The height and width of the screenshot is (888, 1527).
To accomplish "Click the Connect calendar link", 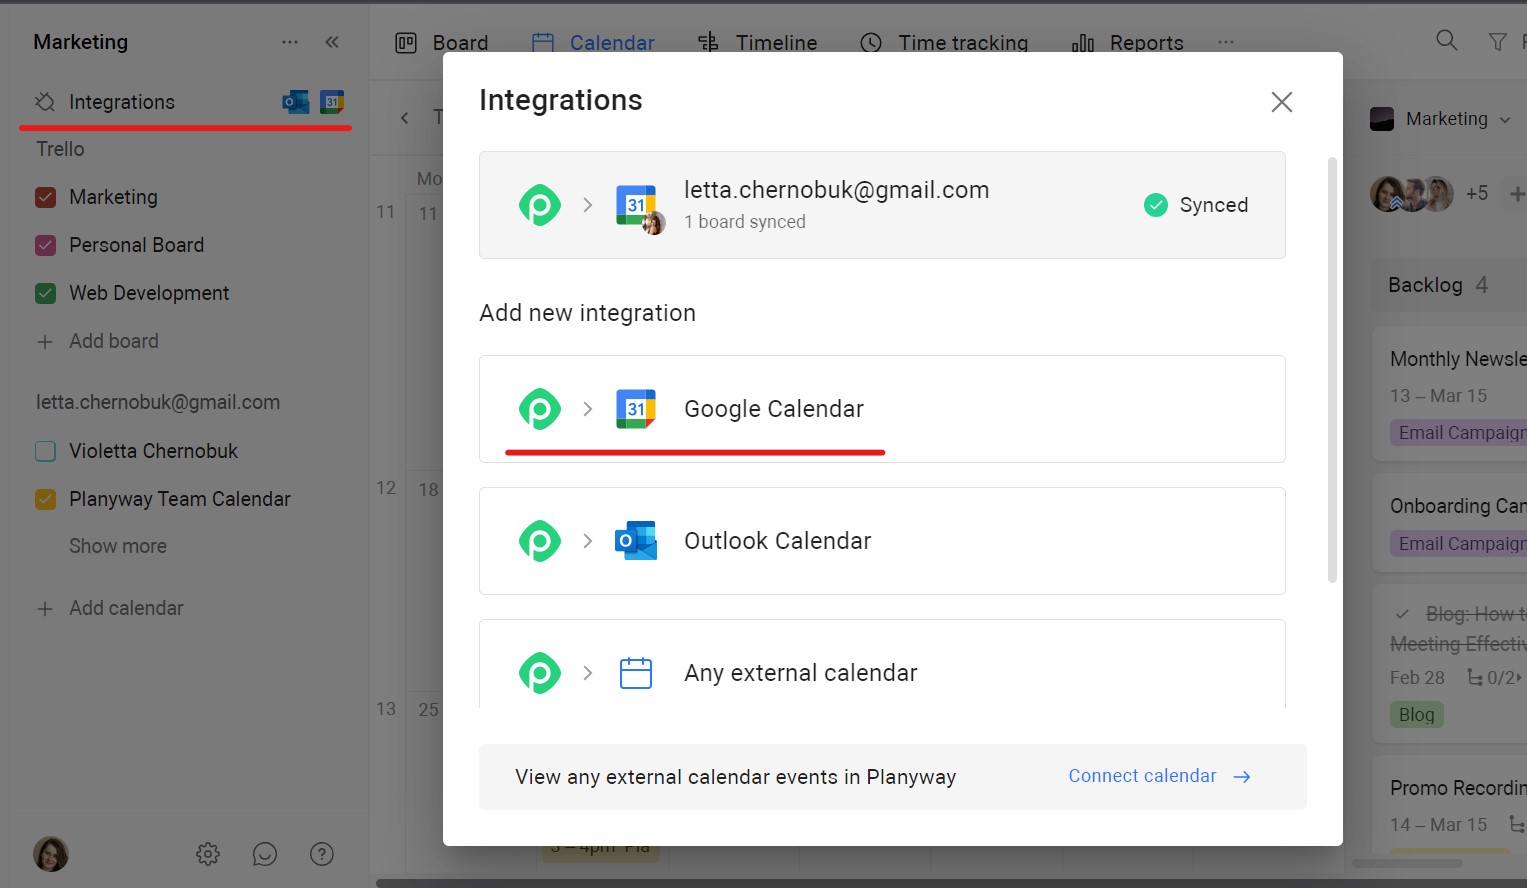I will (1159, 776).
